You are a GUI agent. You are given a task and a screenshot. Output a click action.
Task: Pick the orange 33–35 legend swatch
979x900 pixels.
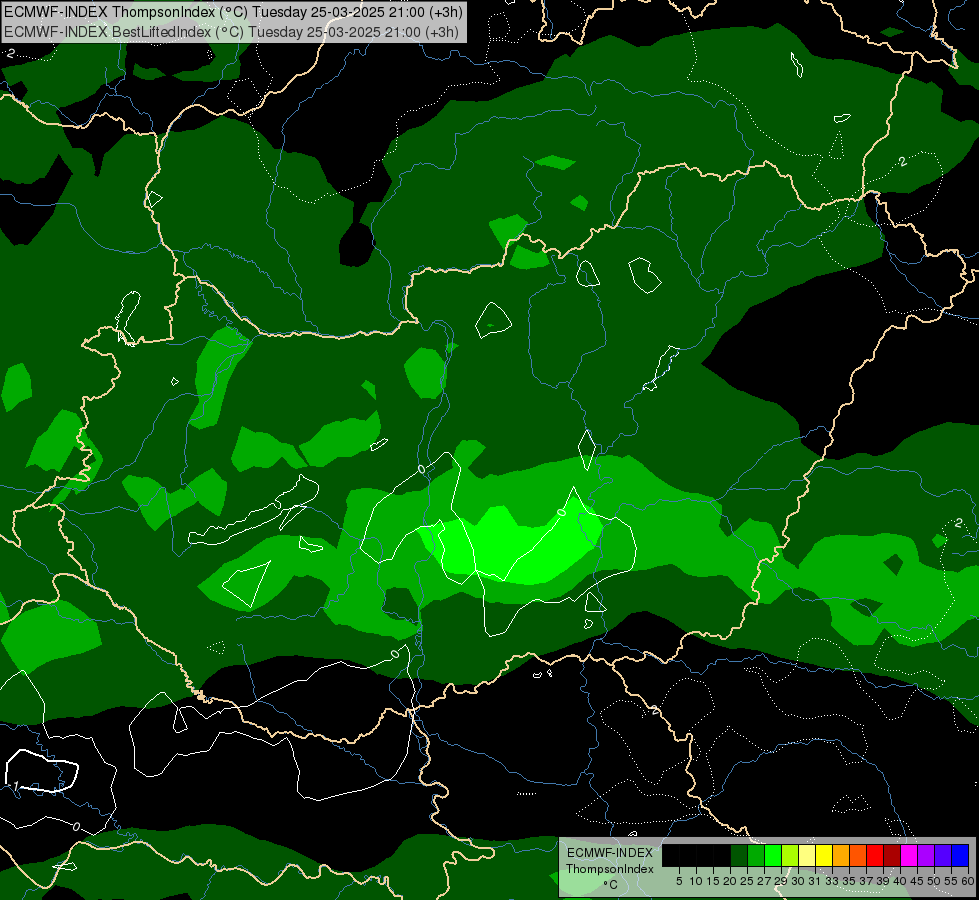[x=841, y=855]
